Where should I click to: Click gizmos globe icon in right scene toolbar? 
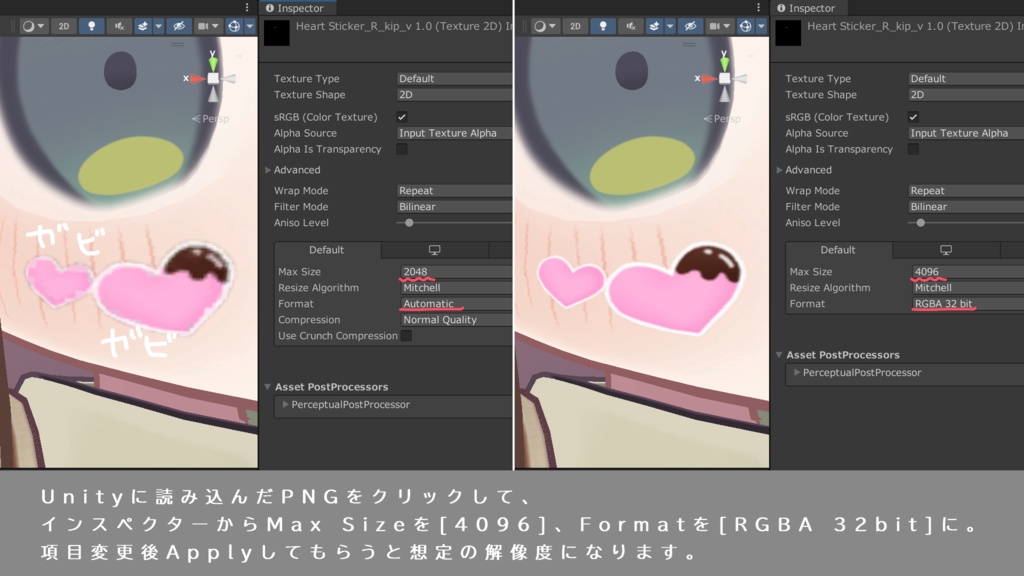(745, 26)
